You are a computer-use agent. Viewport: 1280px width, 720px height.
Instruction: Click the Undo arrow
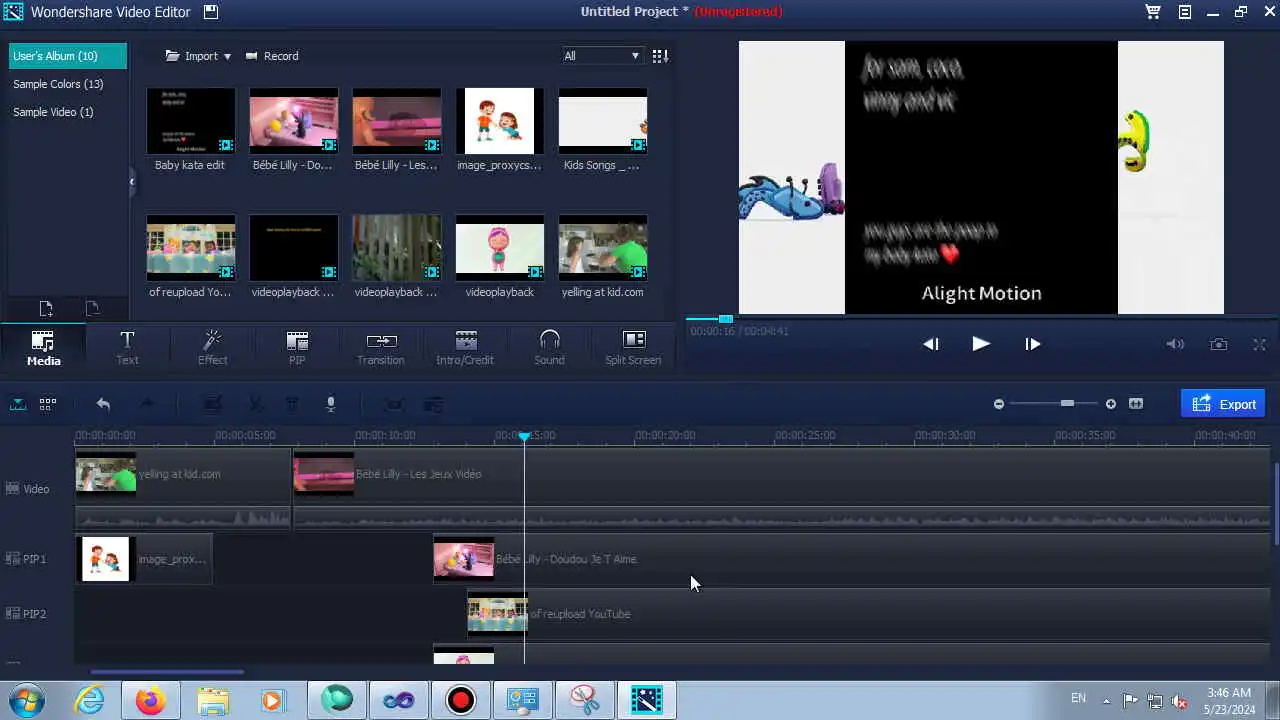point(103,404)
